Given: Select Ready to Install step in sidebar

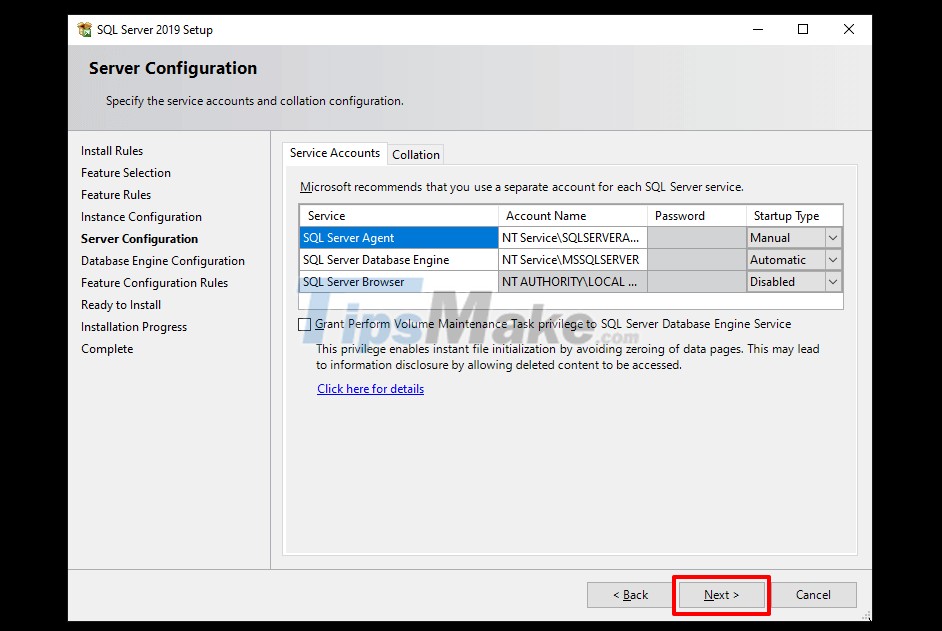Looking at the screenshot, I should point(121,304).
